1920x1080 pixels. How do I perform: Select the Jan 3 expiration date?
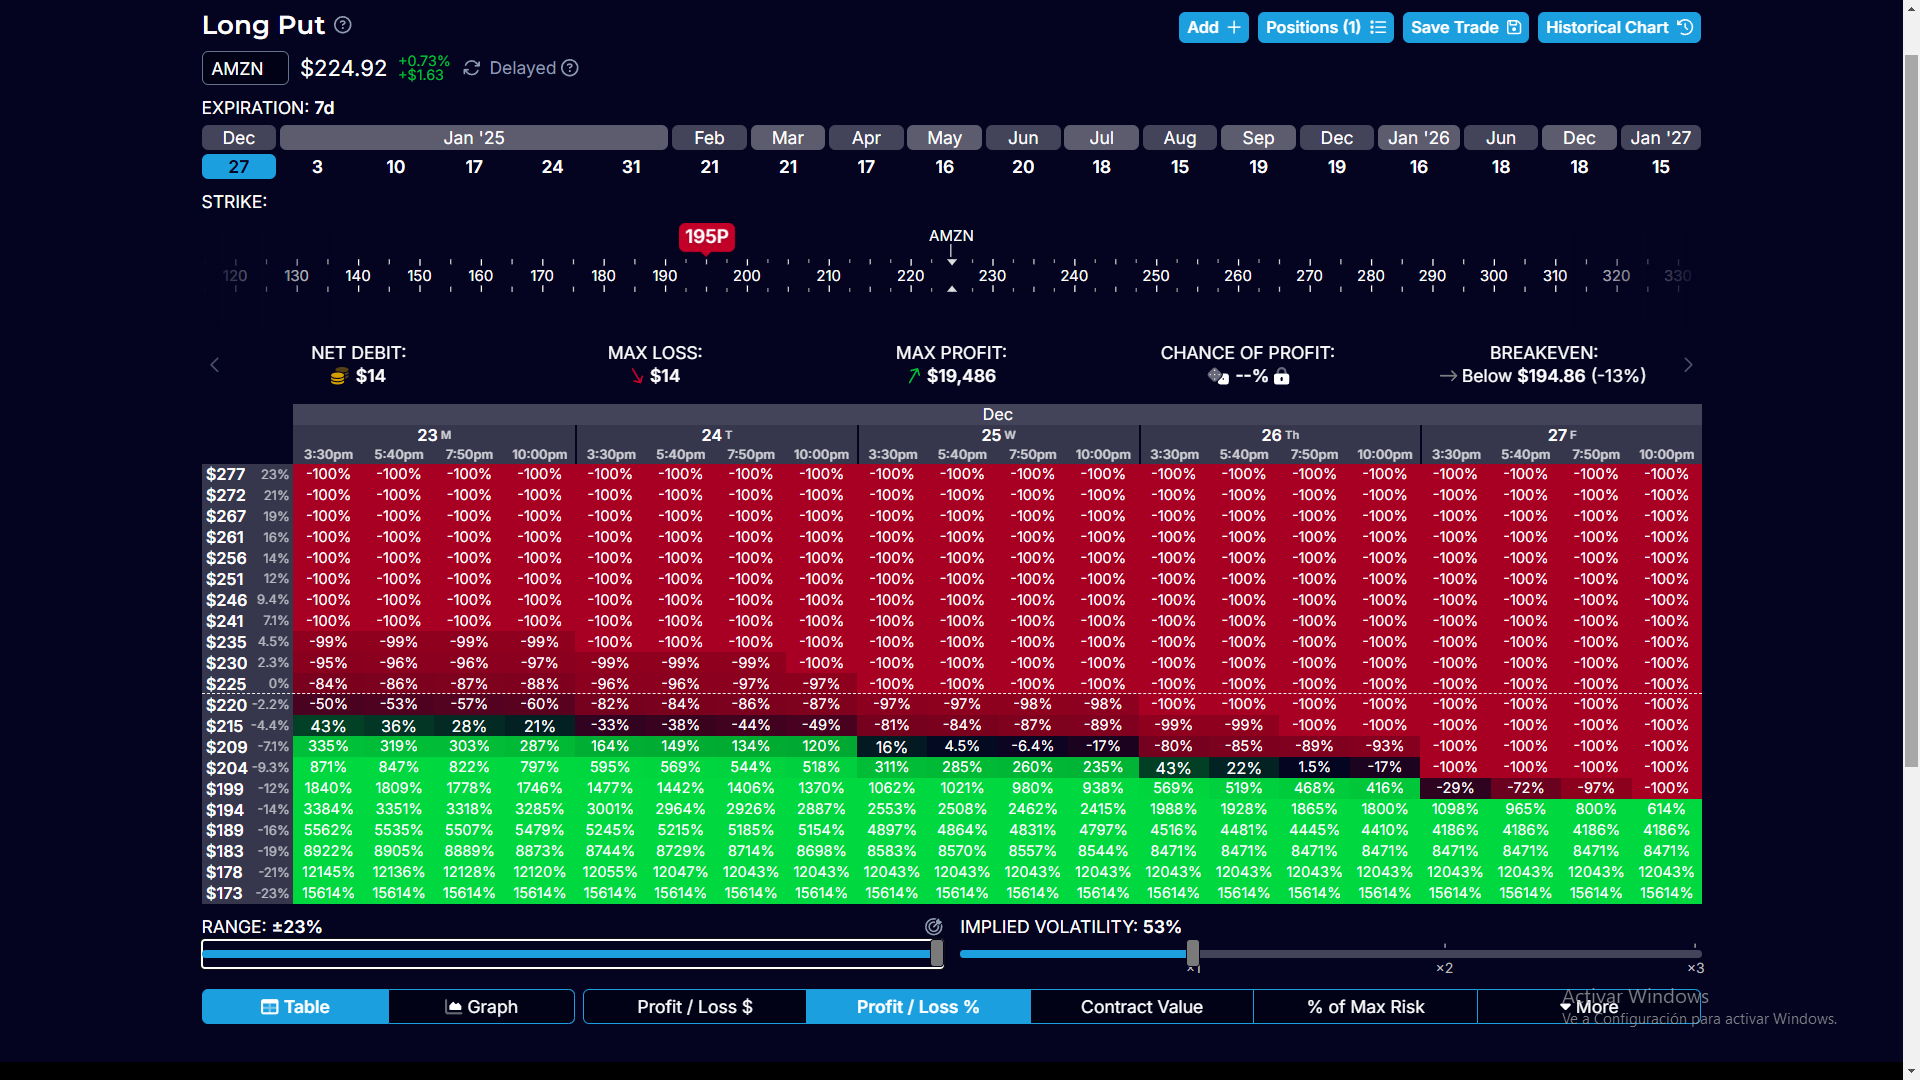coord(317,167)
